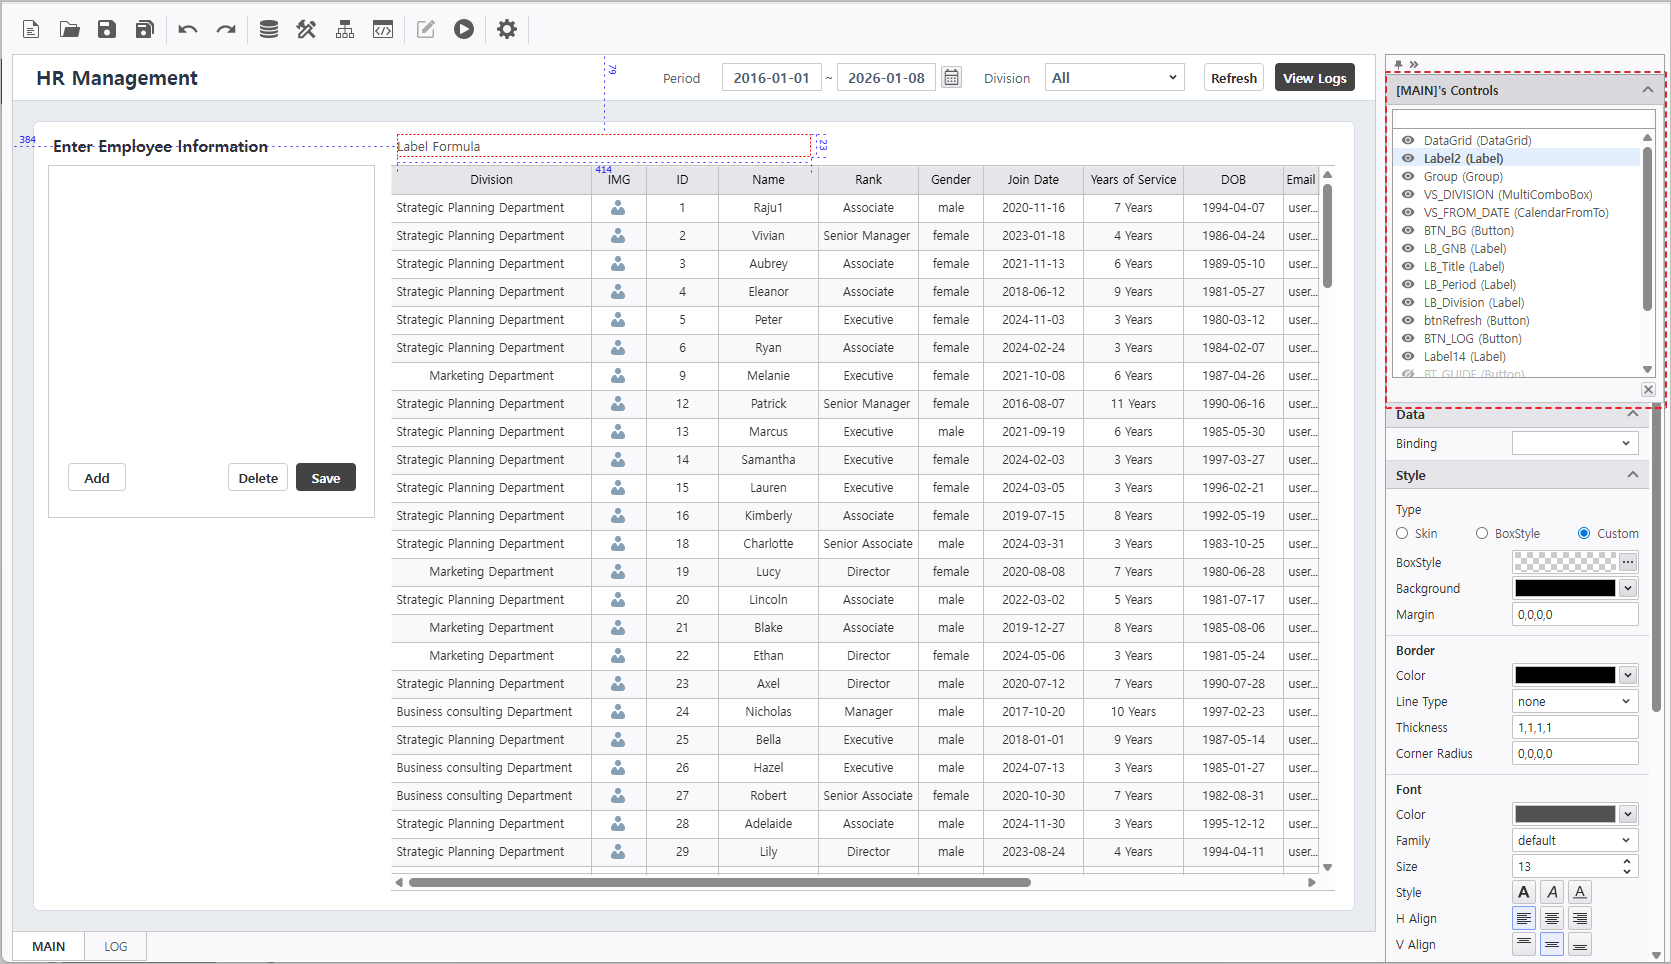The height and width of the screenshot is (964, 1671).
Task: Click the play/run preview button
Action: [x=463, y=29]
